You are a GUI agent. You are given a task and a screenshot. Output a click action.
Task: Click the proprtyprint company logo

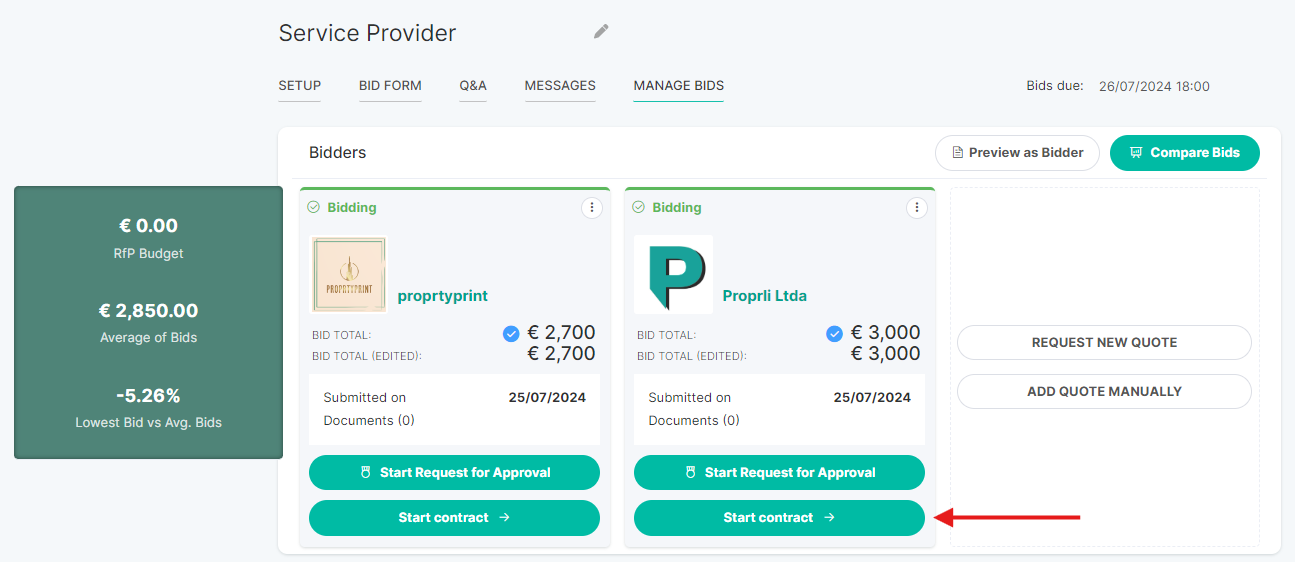pyautogui.click(x=349, y=275)
